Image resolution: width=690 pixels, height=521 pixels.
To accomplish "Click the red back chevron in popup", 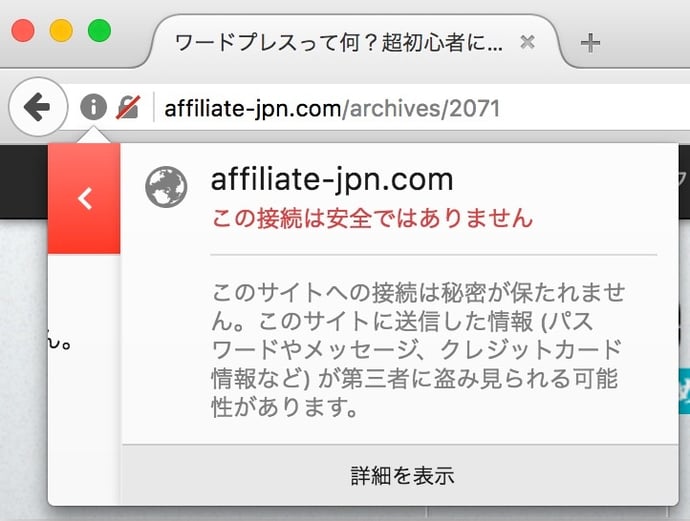I will coord(84,199).
